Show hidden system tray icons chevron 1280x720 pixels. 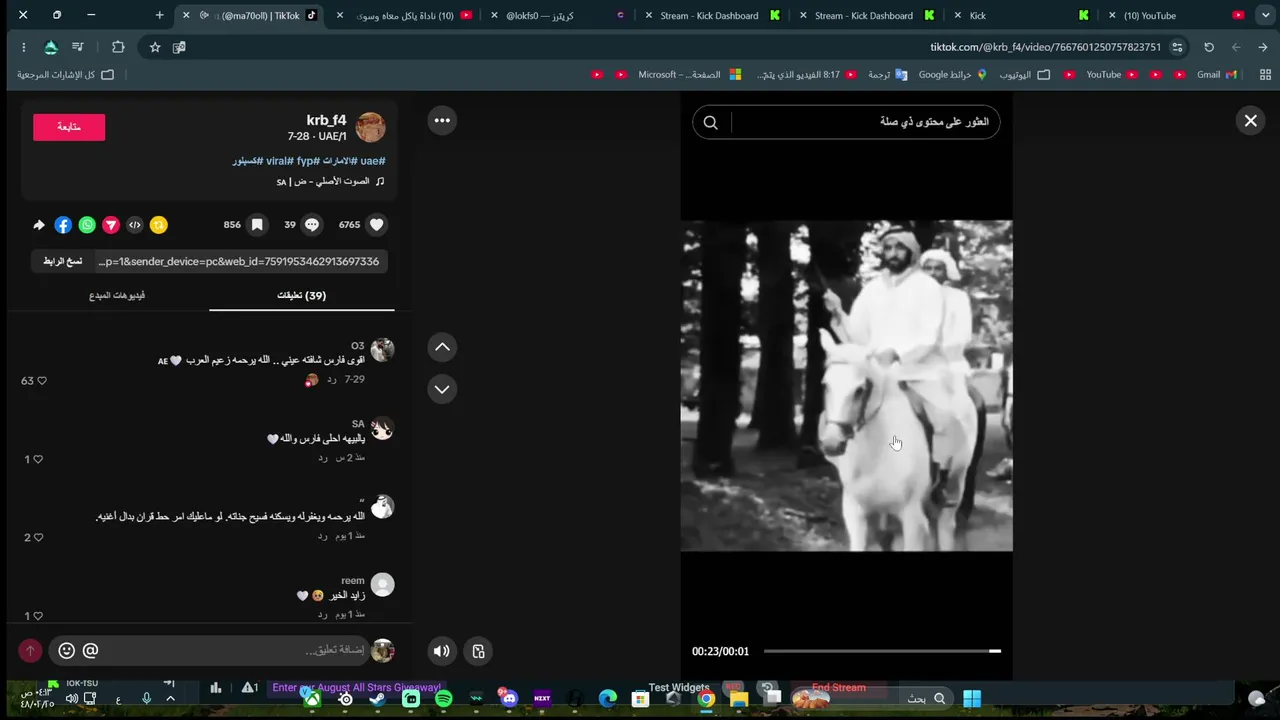170,699
